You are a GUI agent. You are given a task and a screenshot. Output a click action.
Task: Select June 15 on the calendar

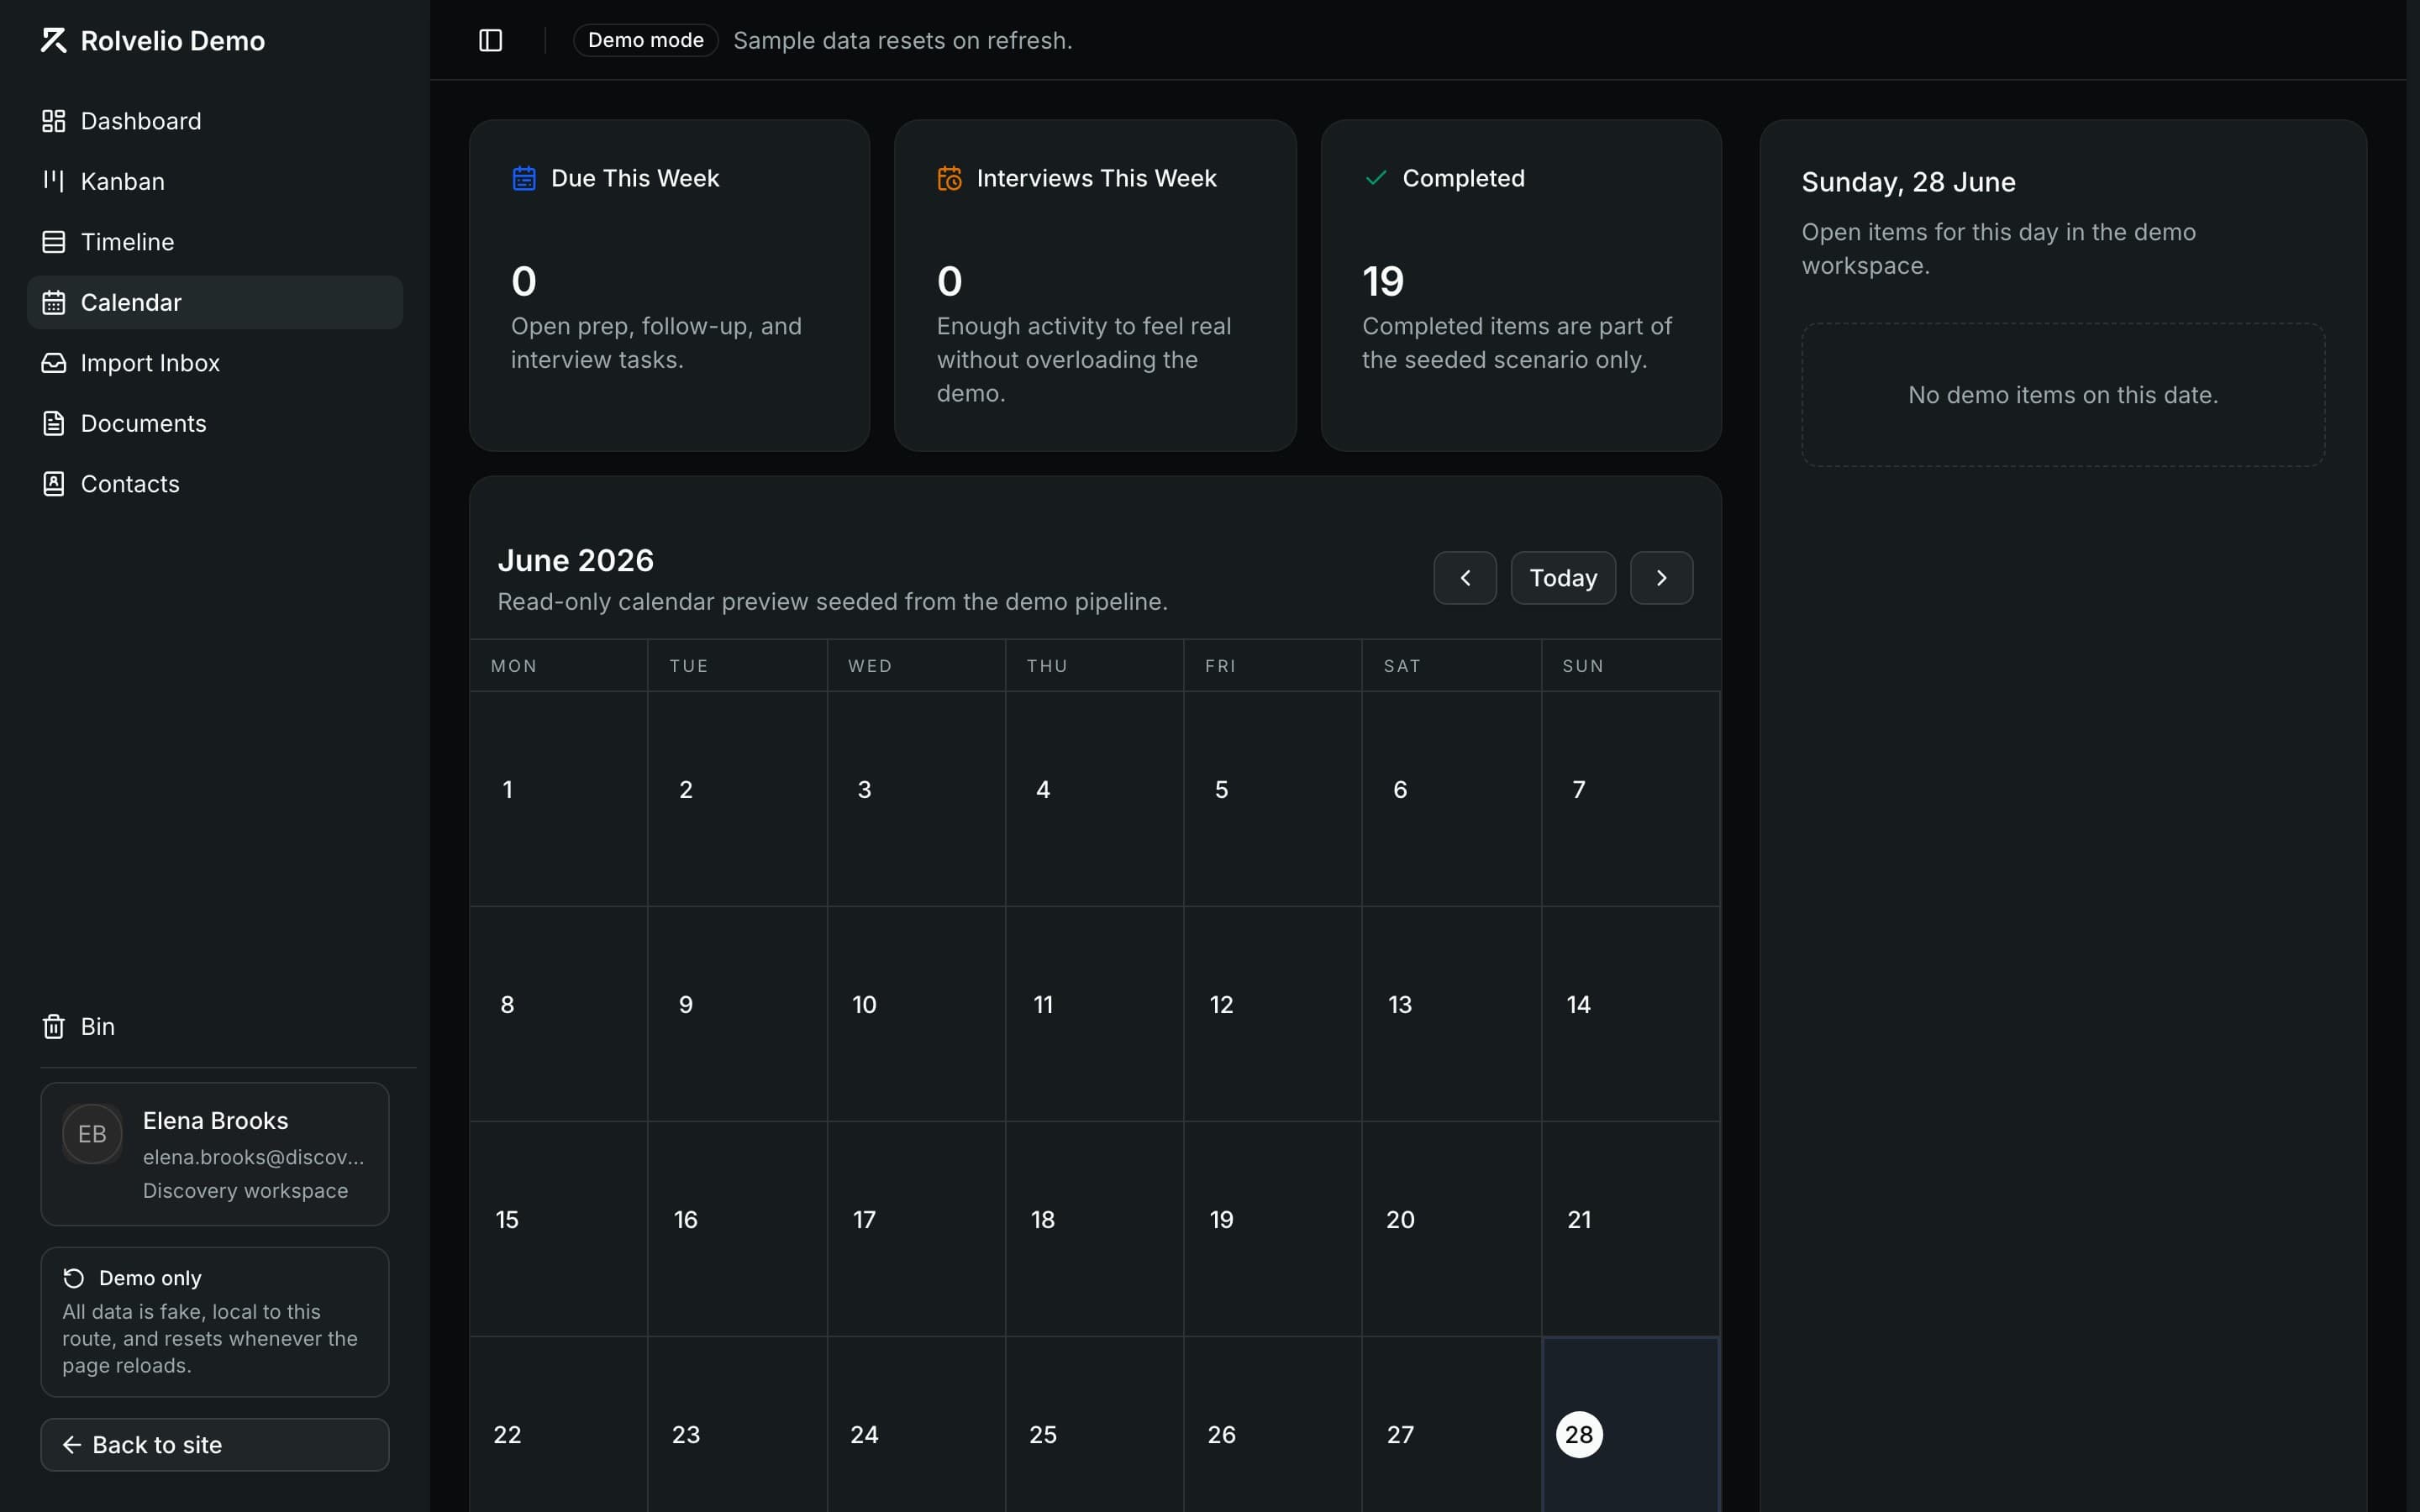click(558, 1228)
